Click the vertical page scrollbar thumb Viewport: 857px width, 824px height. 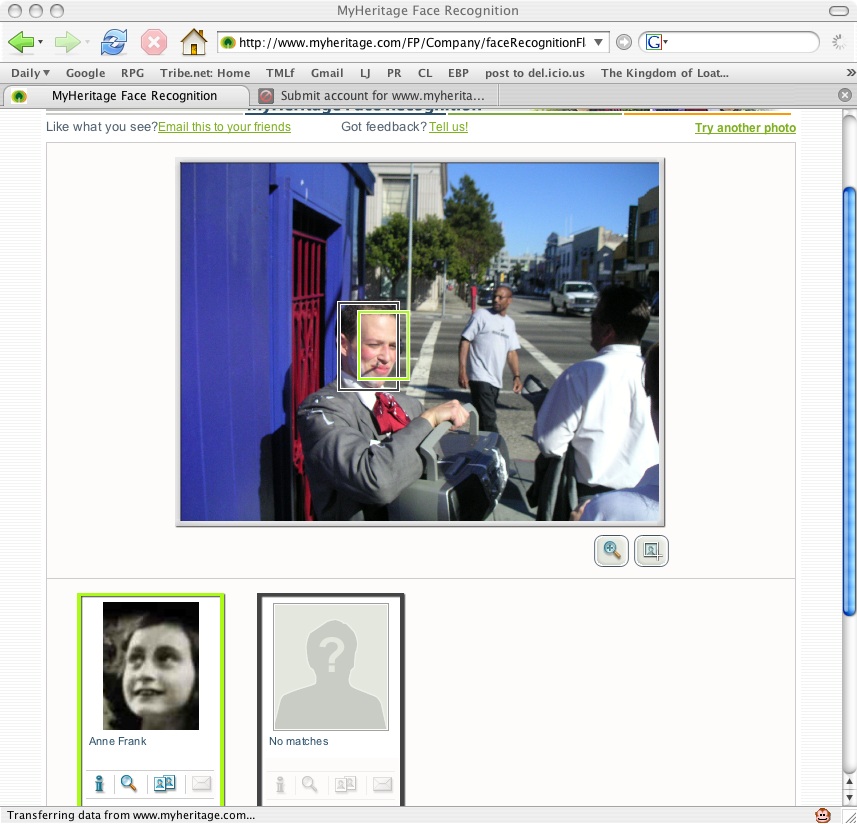[849, 400]
